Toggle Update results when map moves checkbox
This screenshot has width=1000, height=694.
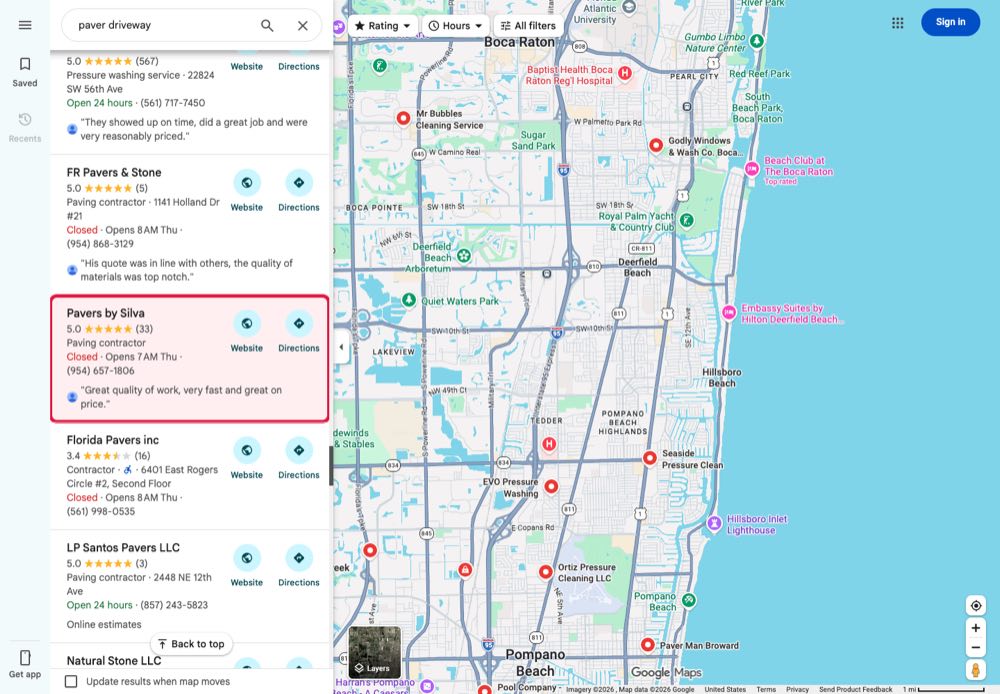coord(71,682)
